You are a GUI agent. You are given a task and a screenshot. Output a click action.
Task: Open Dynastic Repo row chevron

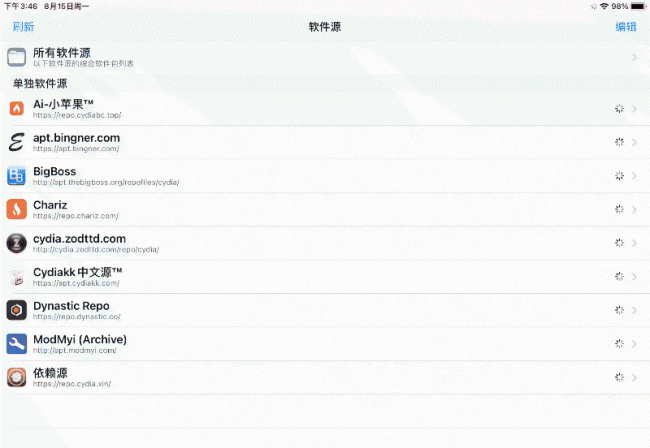634,310
